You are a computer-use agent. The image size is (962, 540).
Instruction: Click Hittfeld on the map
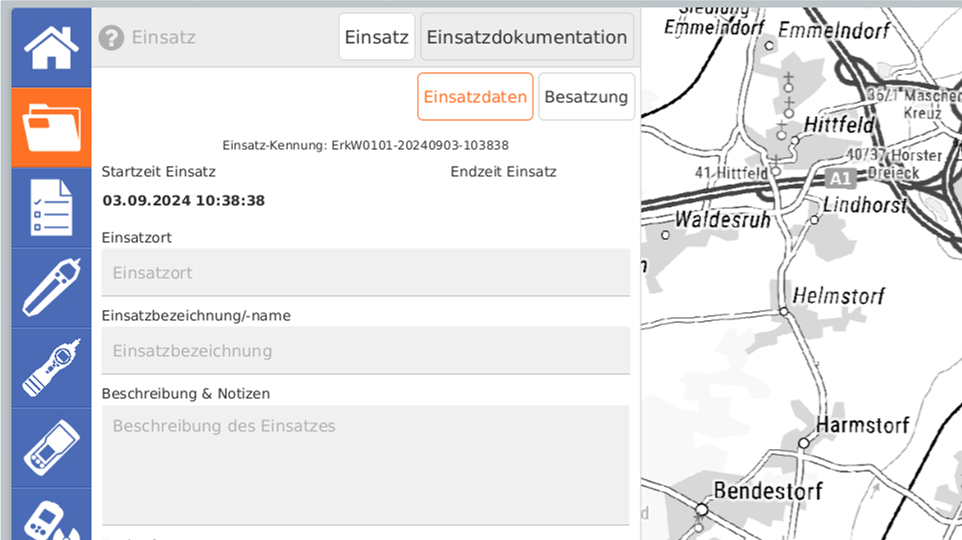click(x=838, y=125)
